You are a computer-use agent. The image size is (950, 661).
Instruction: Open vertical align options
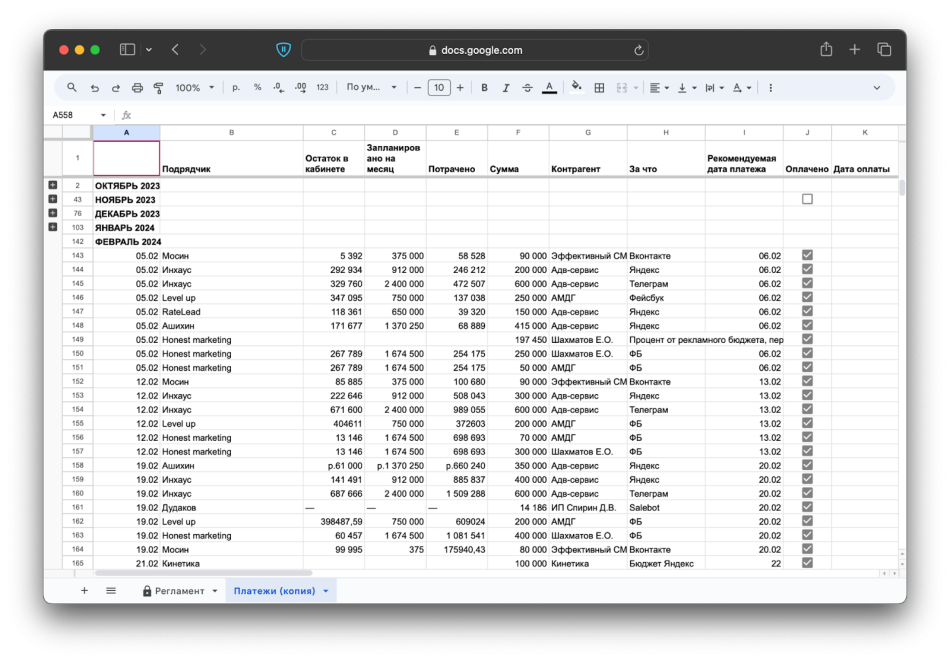(687, 88)
